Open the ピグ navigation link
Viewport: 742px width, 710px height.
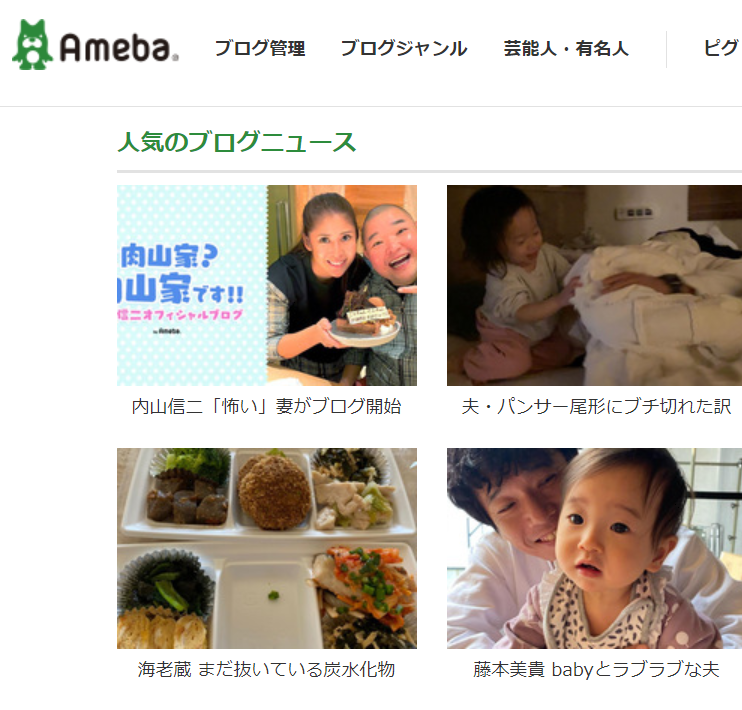coord(722,48)
